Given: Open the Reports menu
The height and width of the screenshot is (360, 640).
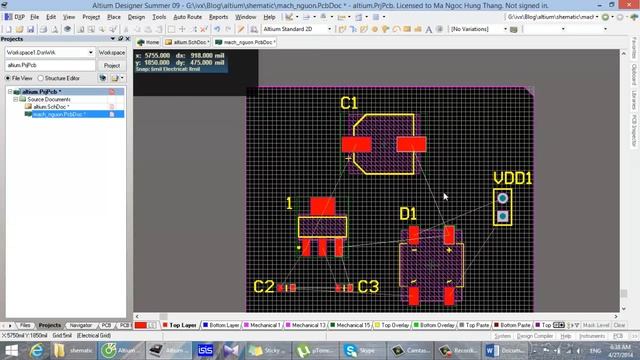Looking at the screenshot, I should coord(218,17).
